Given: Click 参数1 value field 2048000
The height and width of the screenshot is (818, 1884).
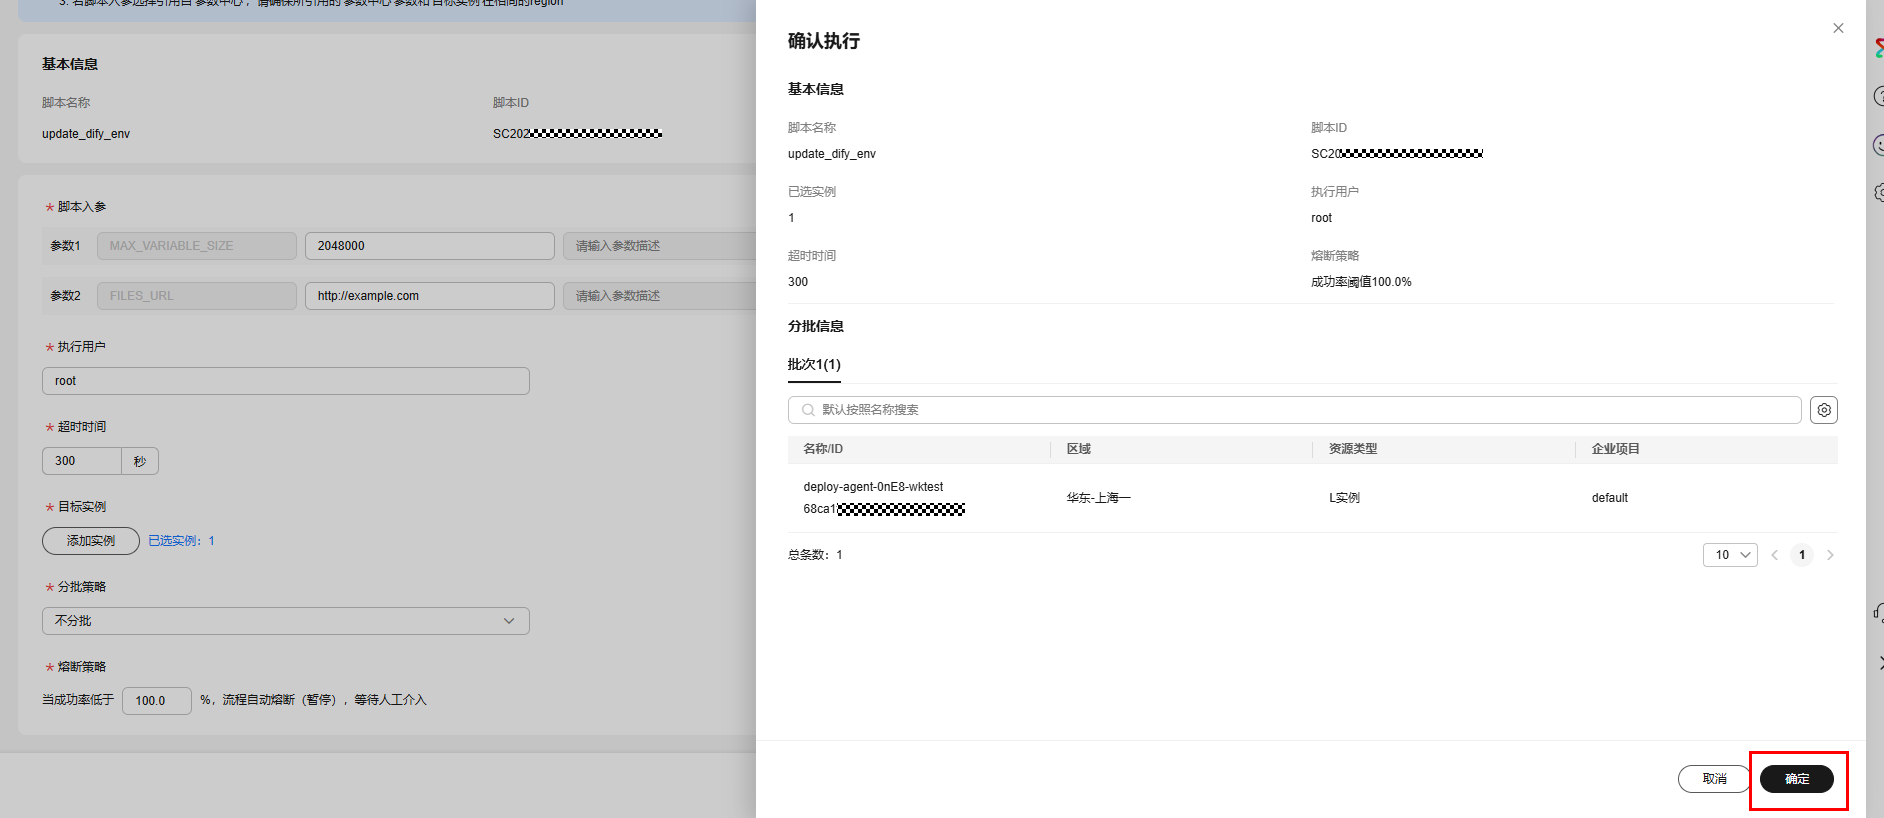Looking at the screenshot, I should click(x=430, y=246).
